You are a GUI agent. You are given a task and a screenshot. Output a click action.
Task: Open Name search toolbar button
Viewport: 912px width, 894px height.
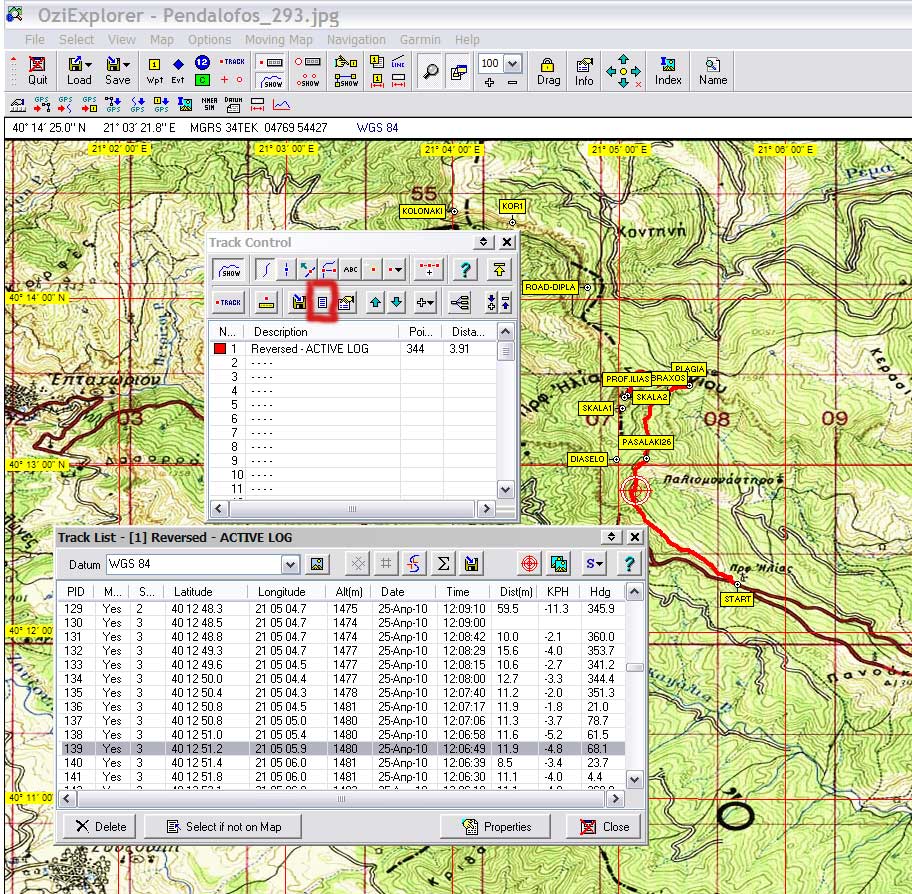coord(713,70)
